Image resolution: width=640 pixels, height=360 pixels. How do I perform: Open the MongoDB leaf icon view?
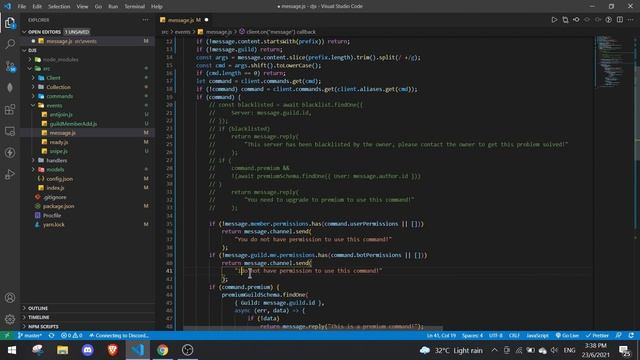point(10,87)
